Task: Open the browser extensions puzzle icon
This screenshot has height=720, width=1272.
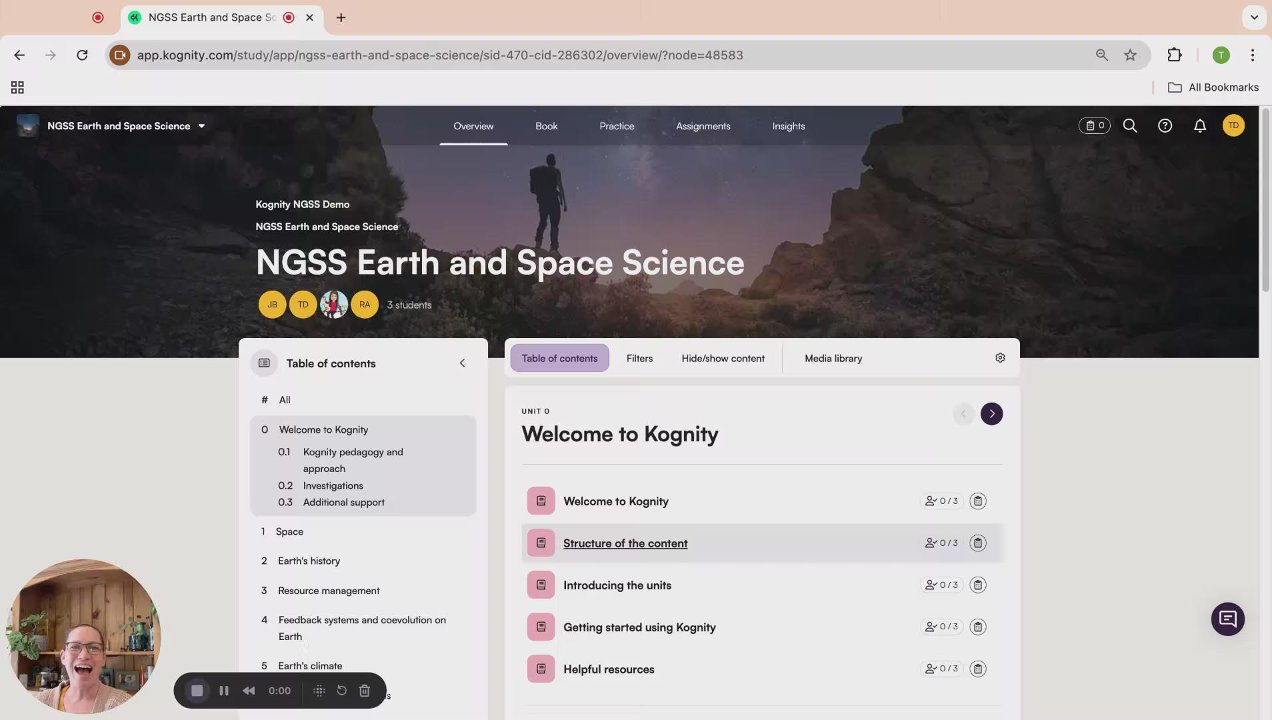Action: [x=1174, y=55]
